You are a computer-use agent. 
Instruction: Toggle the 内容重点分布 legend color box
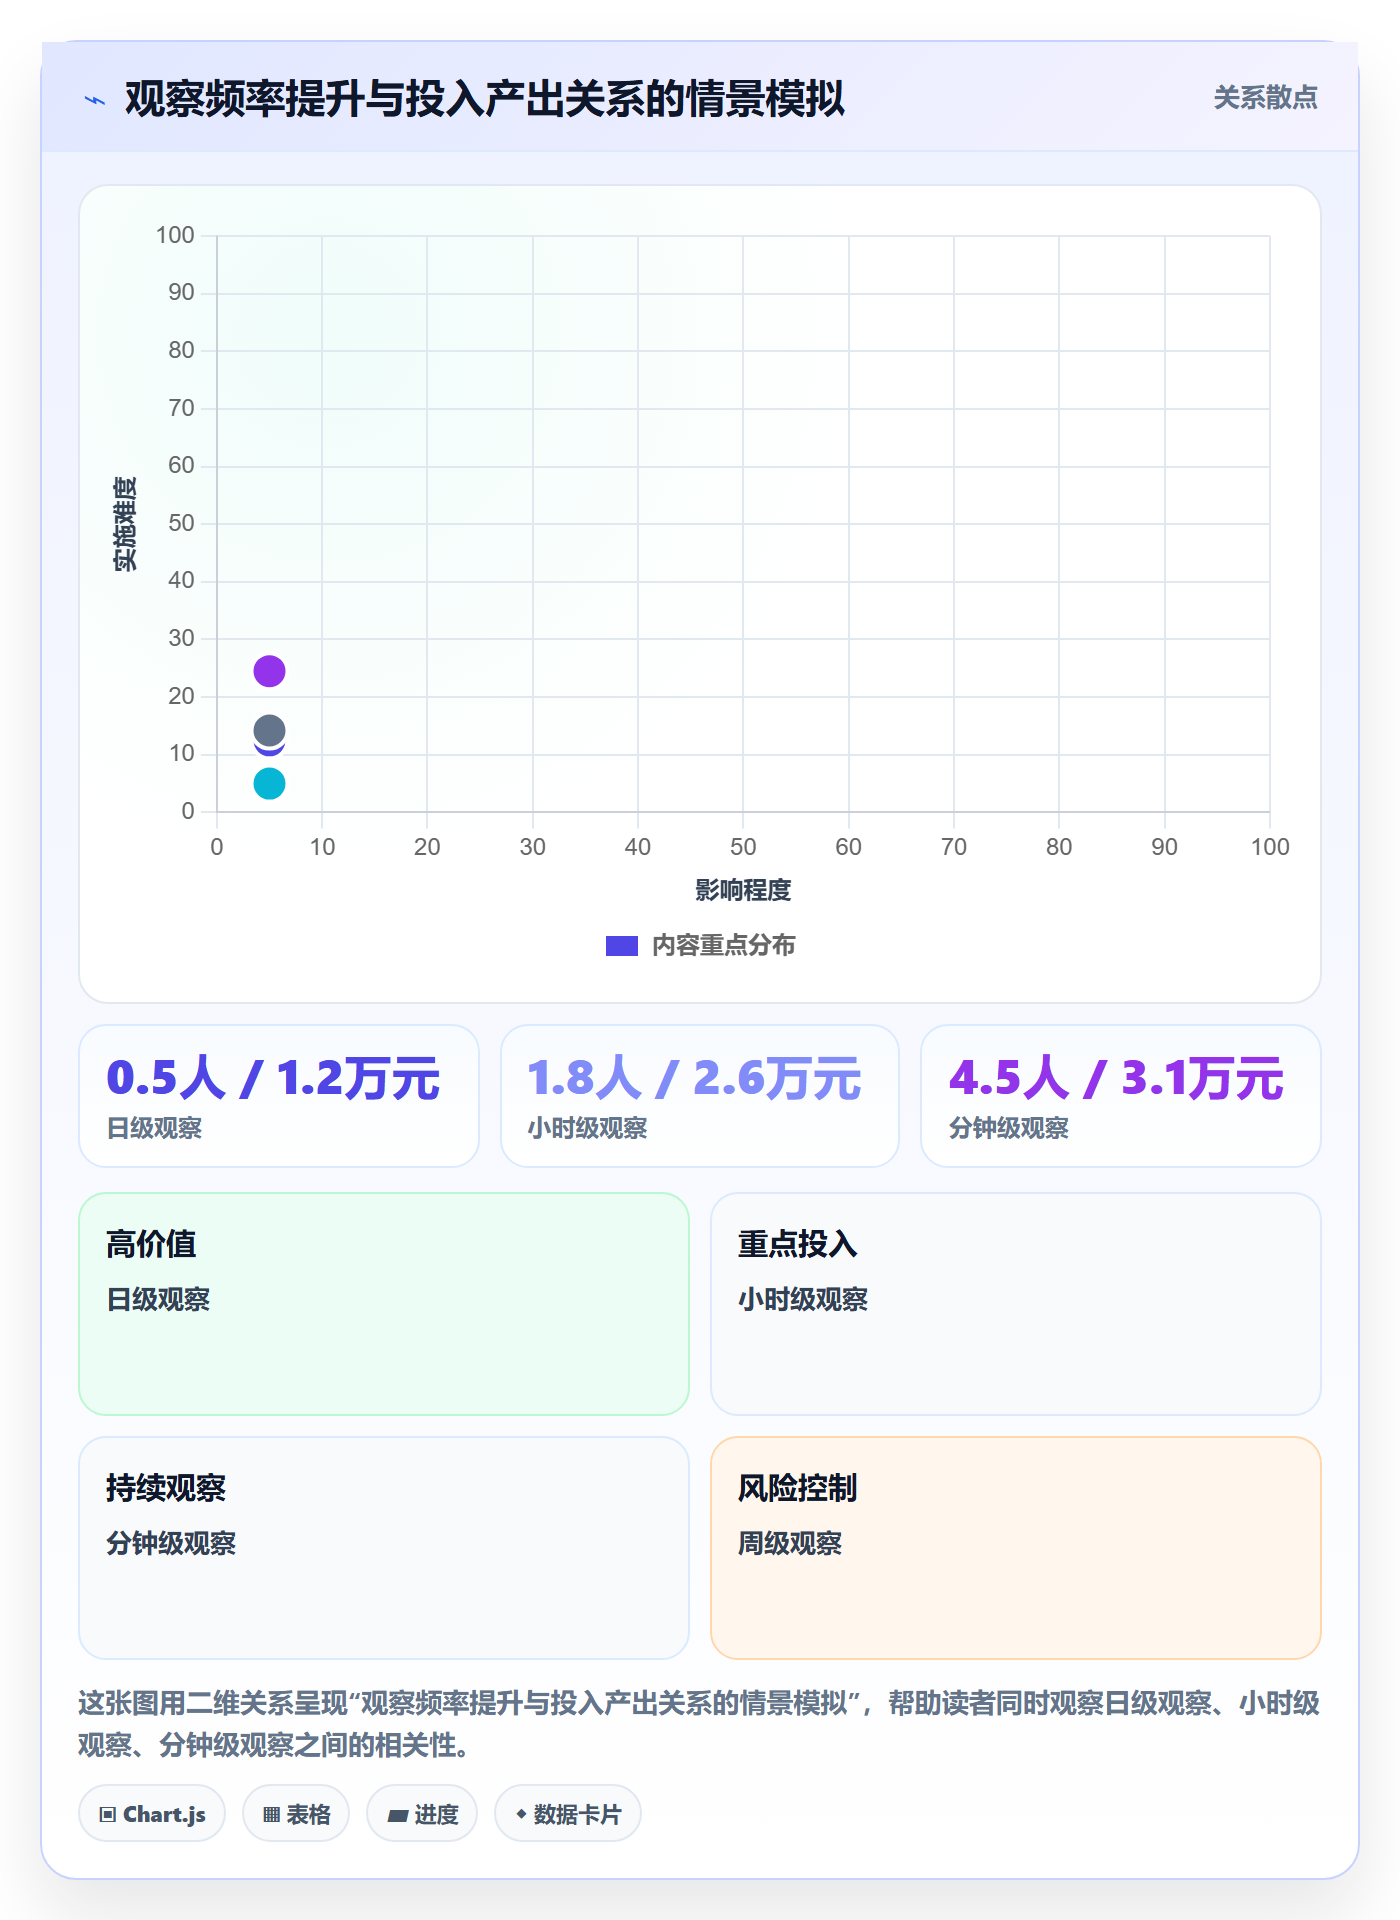[621, 946]
